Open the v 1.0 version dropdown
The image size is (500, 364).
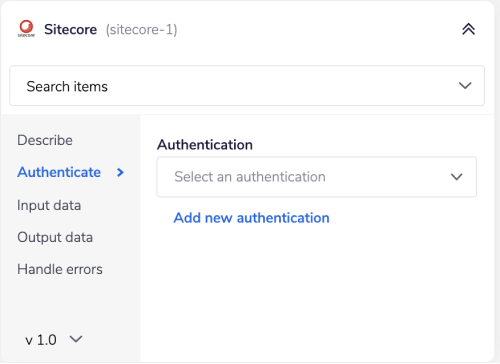53,340
